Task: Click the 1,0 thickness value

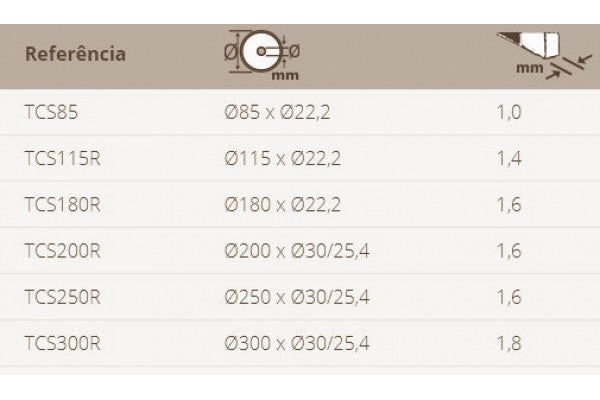Action: point(509,112)
